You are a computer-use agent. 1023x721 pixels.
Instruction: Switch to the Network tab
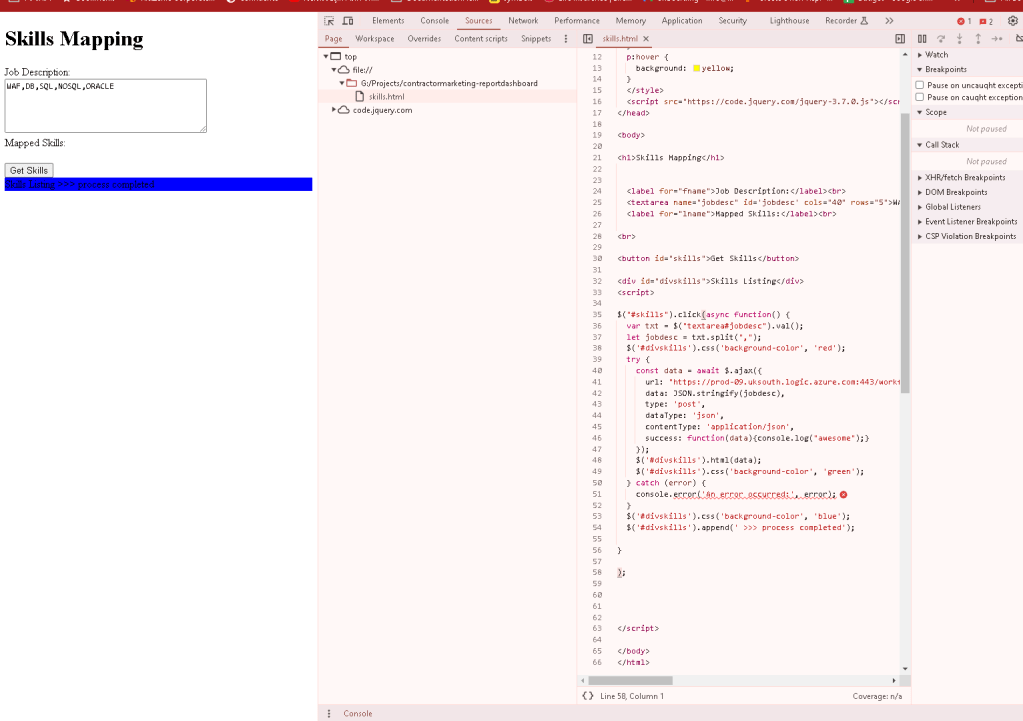[x=523, y=21]
